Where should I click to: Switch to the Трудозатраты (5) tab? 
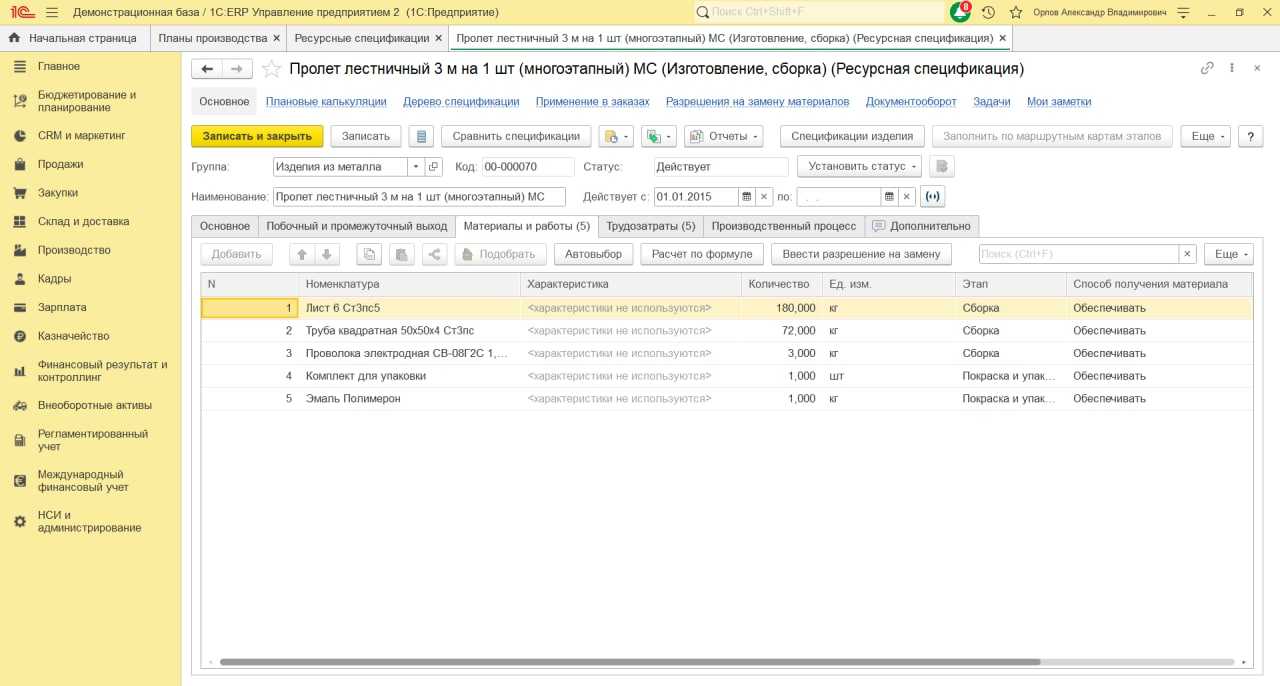(650, 226)
